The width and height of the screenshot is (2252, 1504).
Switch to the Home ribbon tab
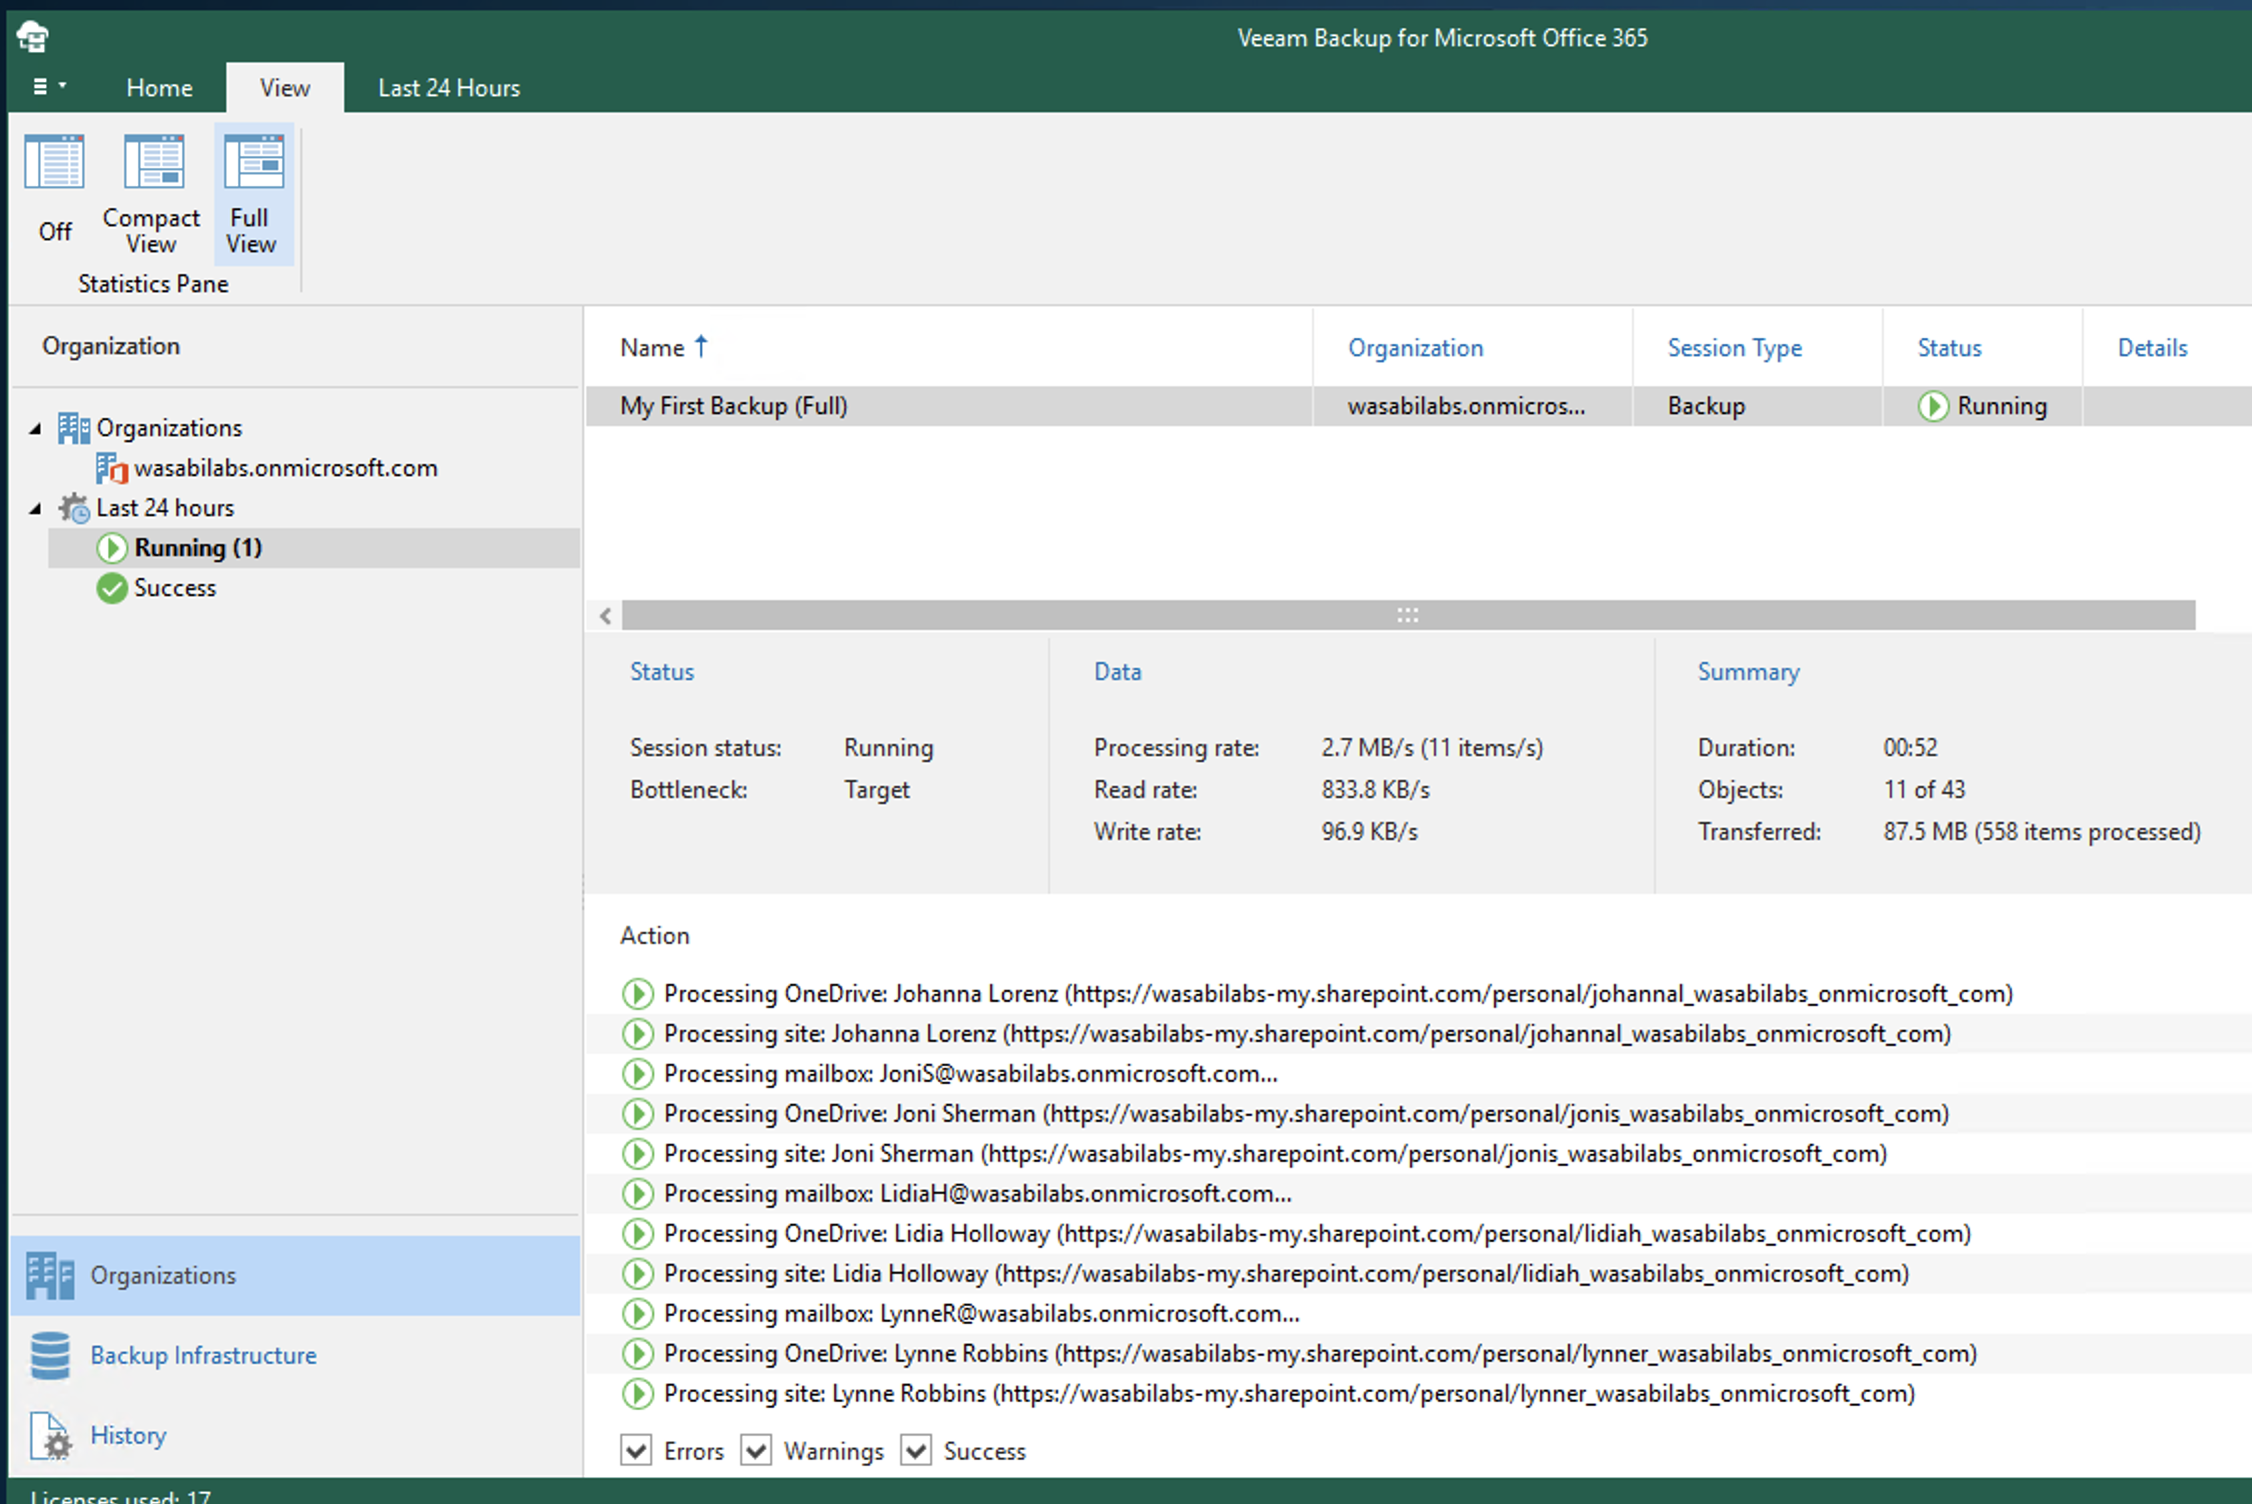159,88
